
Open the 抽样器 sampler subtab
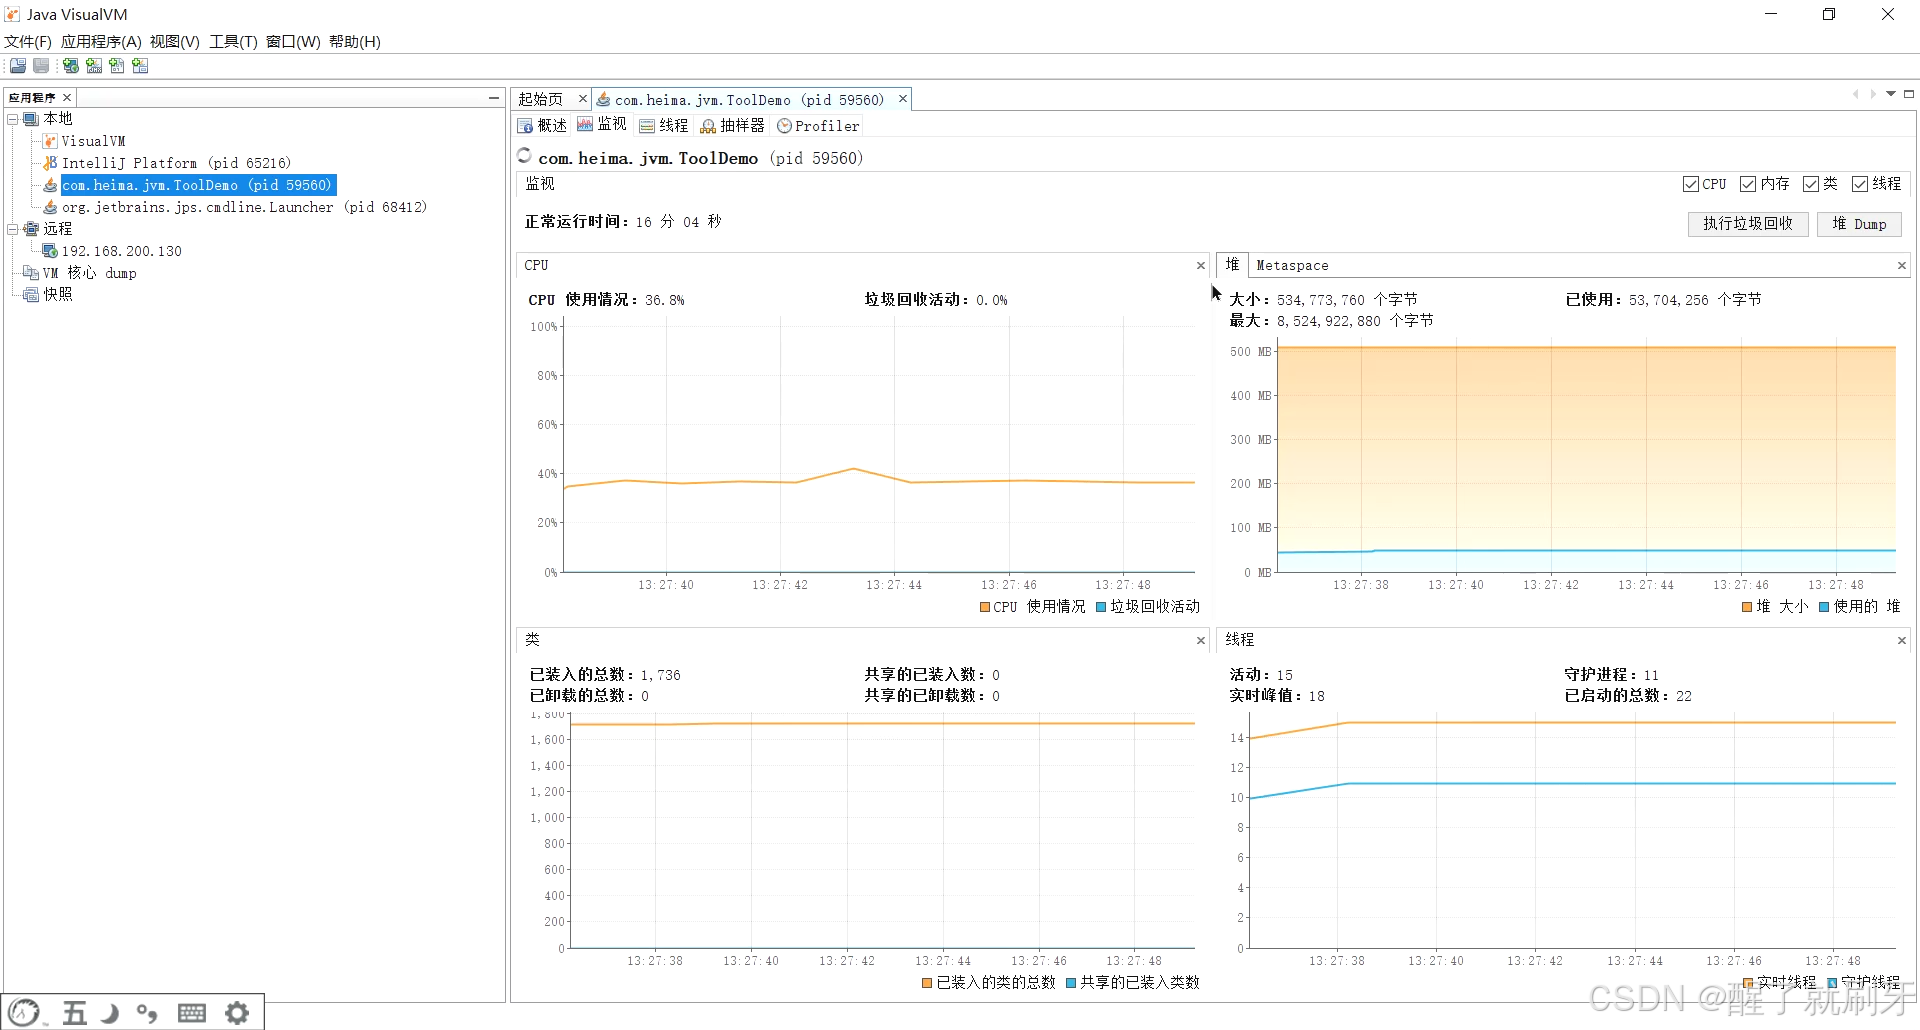[x=732, y=126]
